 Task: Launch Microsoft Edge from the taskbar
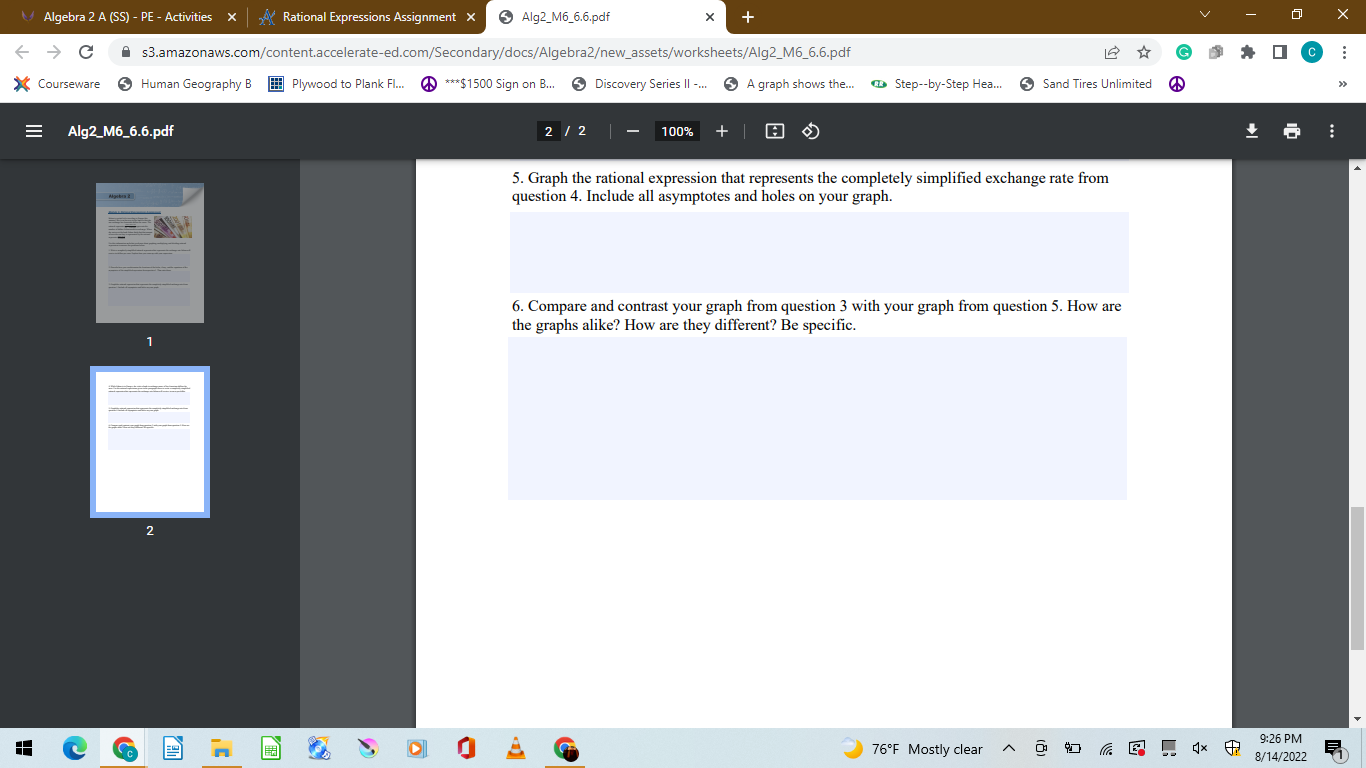pos(75,748)
